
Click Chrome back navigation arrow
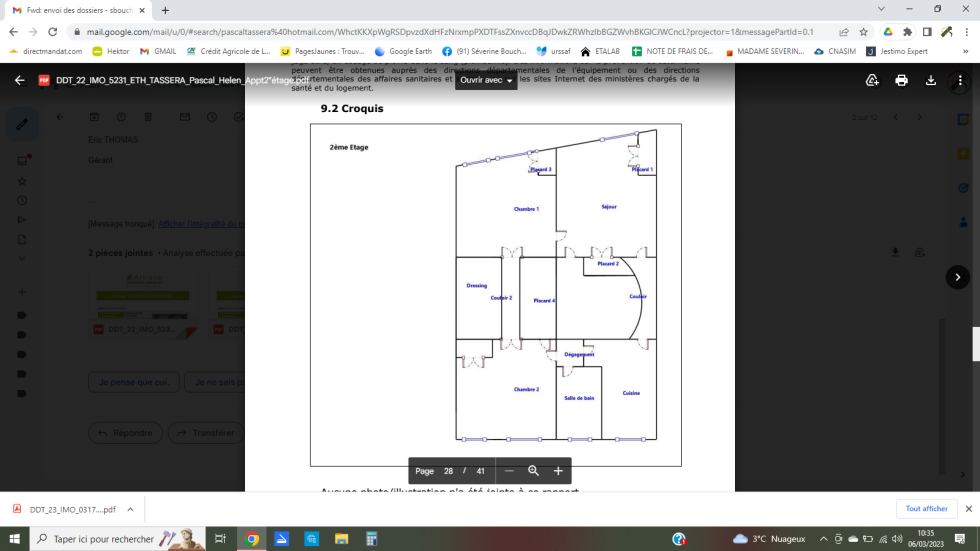[x=13, y=32]
